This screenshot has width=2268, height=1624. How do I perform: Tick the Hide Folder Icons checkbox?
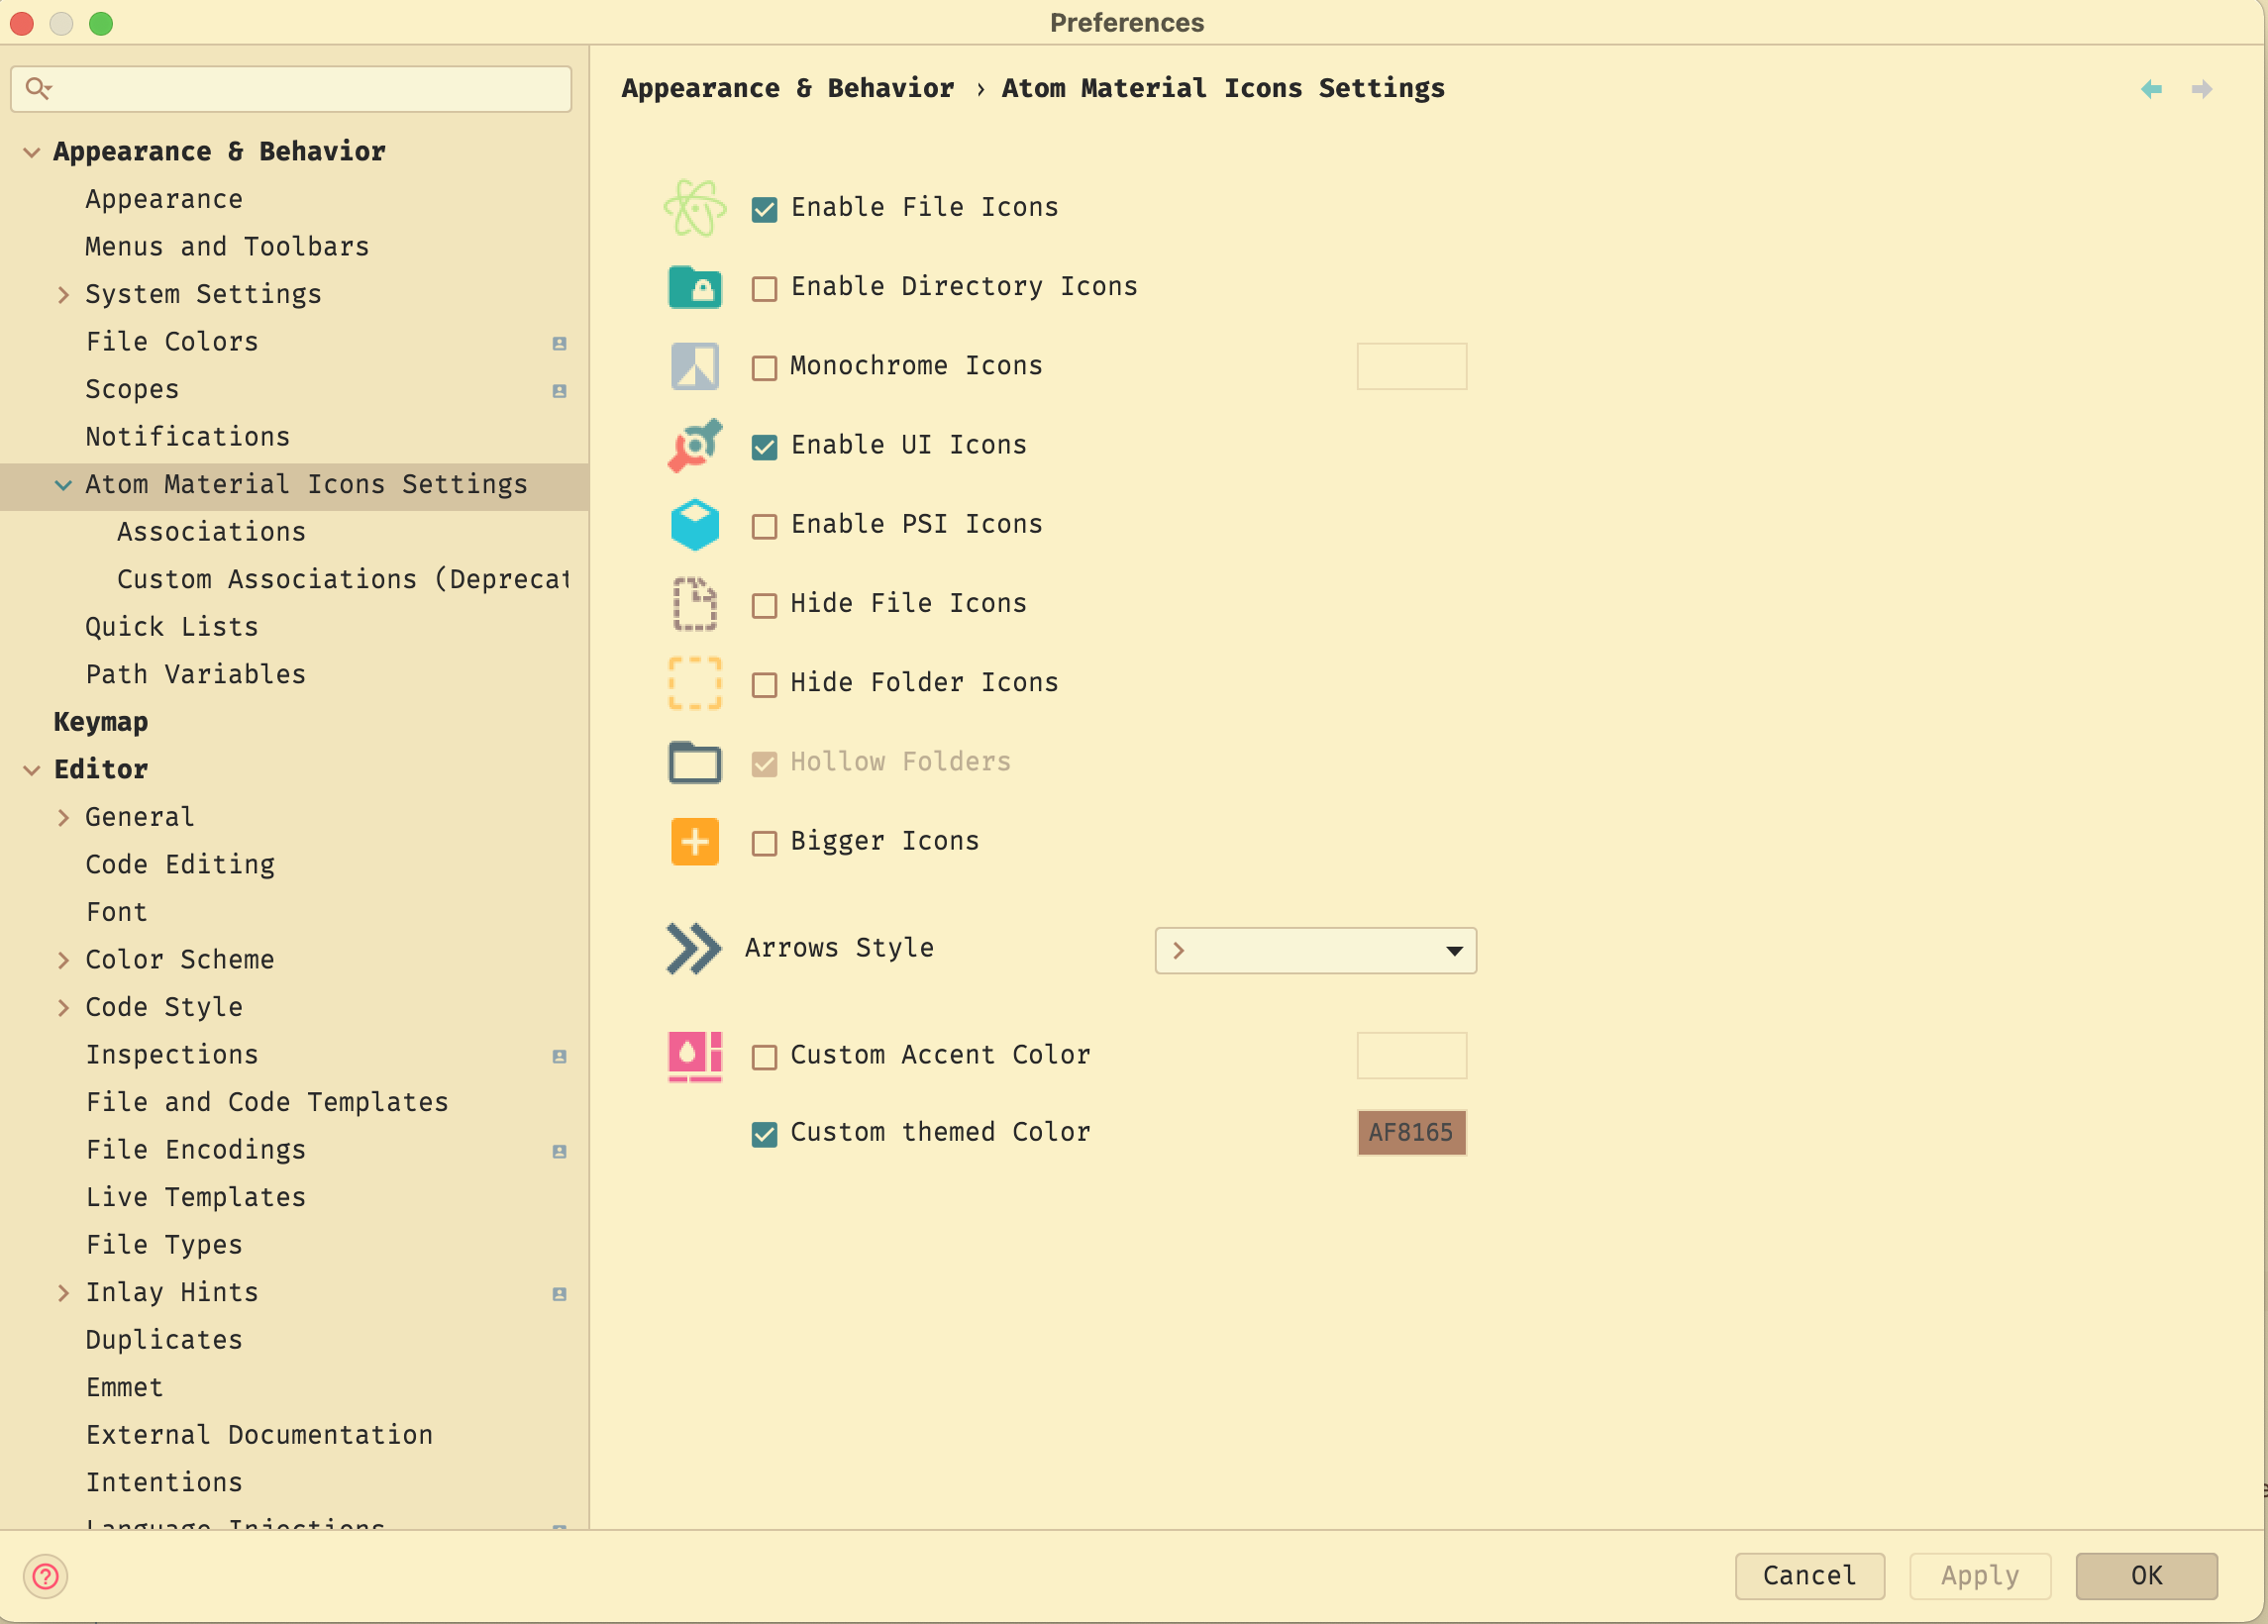[764, 684]
